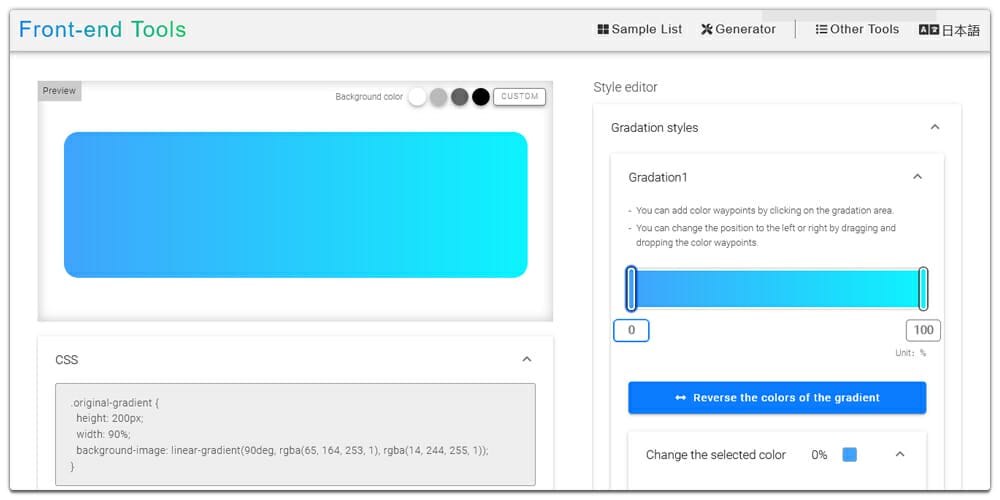Screen dimensions: 1000x500
Task: Click the language translate icon
Action: [x=929, y=30]
